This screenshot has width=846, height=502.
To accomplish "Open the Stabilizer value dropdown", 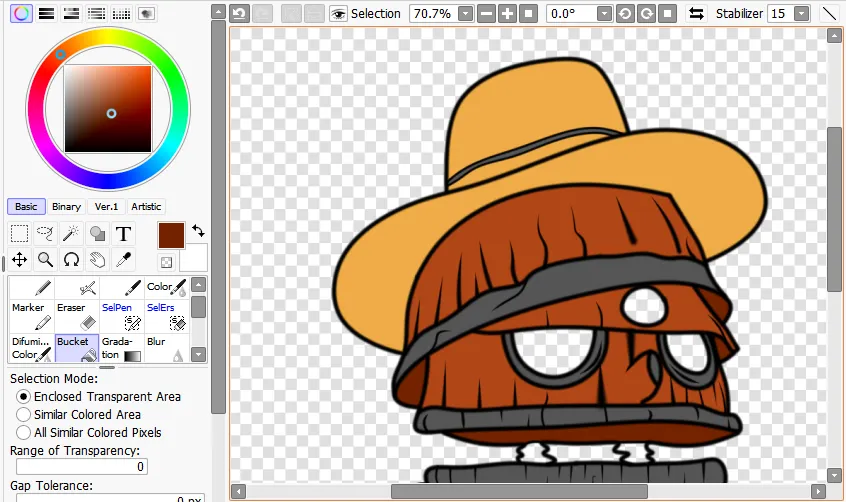I will tap(802, 13).
